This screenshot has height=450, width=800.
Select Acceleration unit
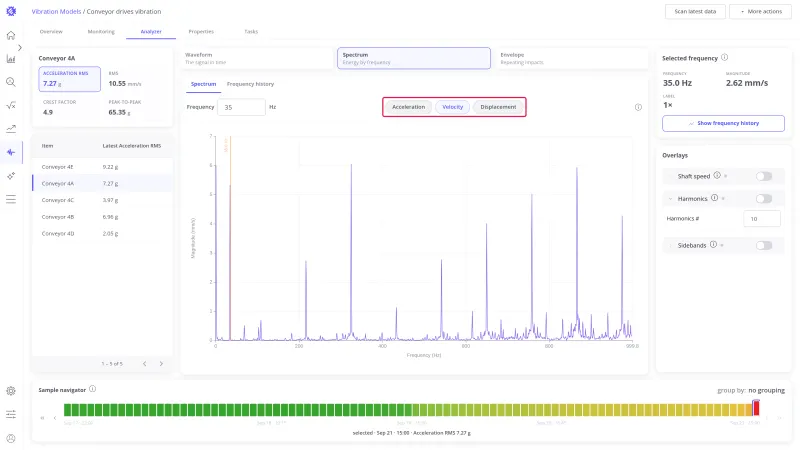pyautogui.click(x=408, y=107)
